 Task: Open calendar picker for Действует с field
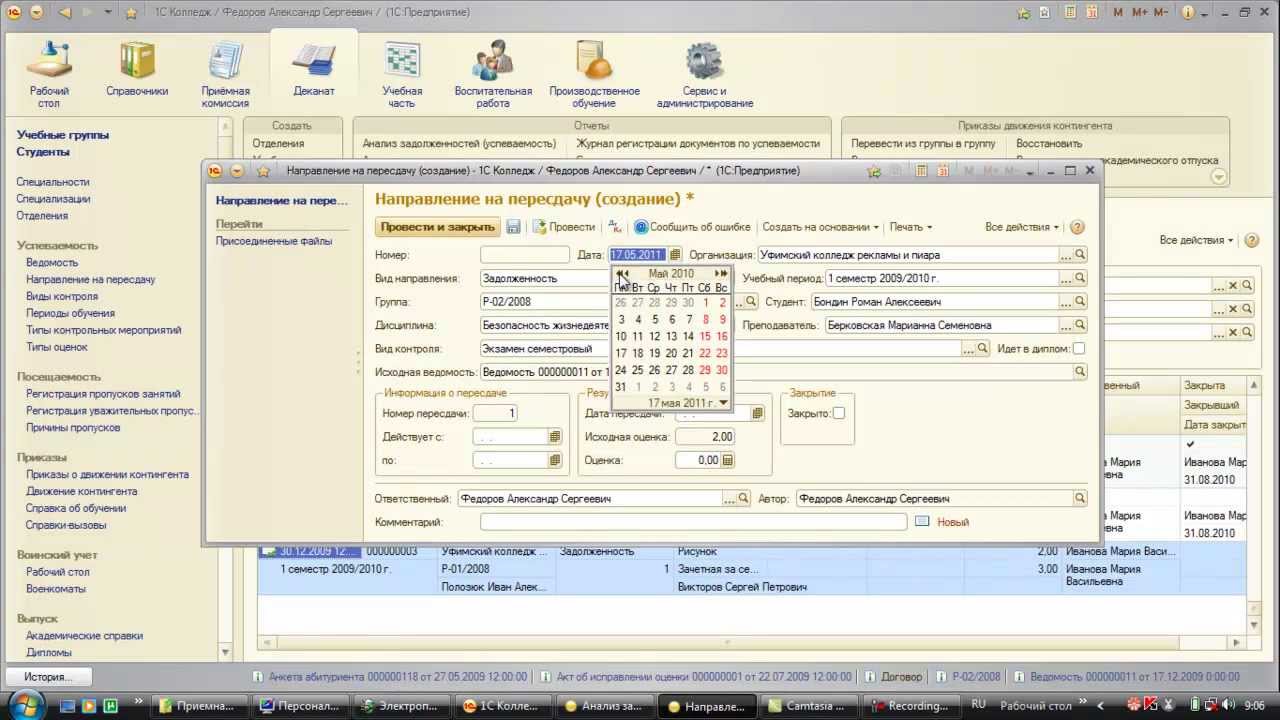[x=555, y=437]
